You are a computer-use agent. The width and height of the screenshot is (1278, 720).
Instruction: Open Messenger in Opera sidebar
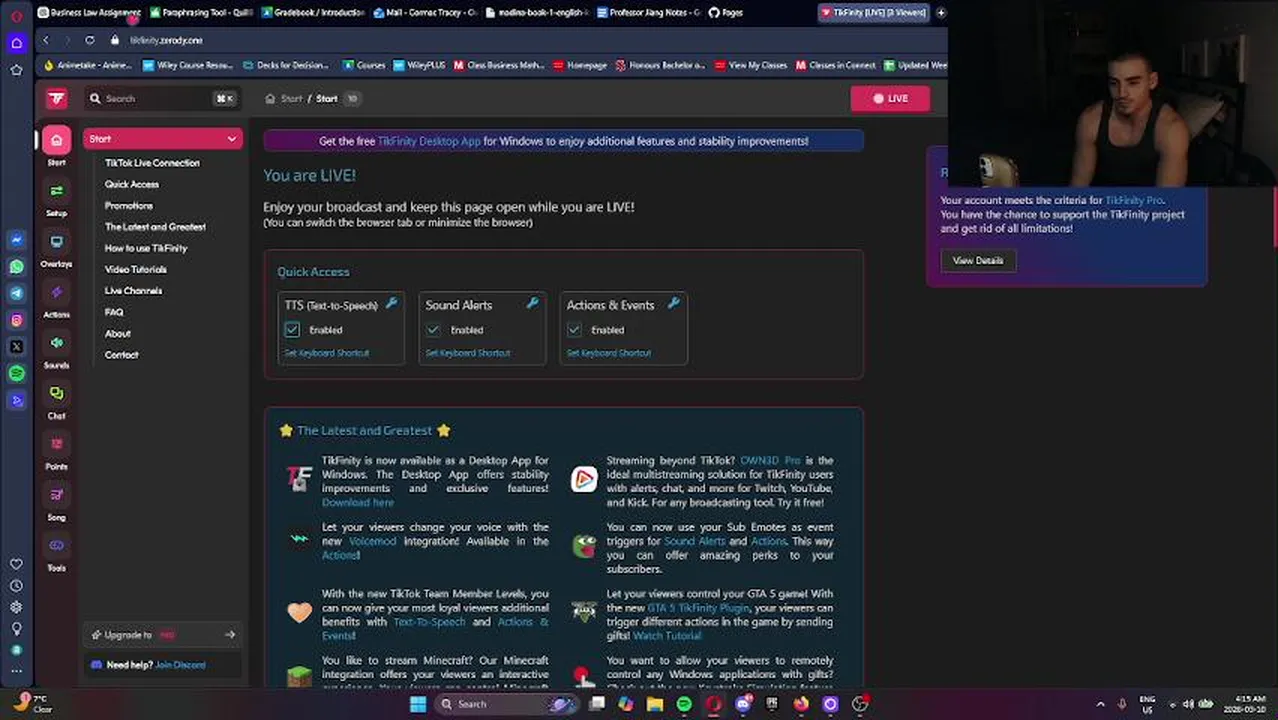[16, 240]
